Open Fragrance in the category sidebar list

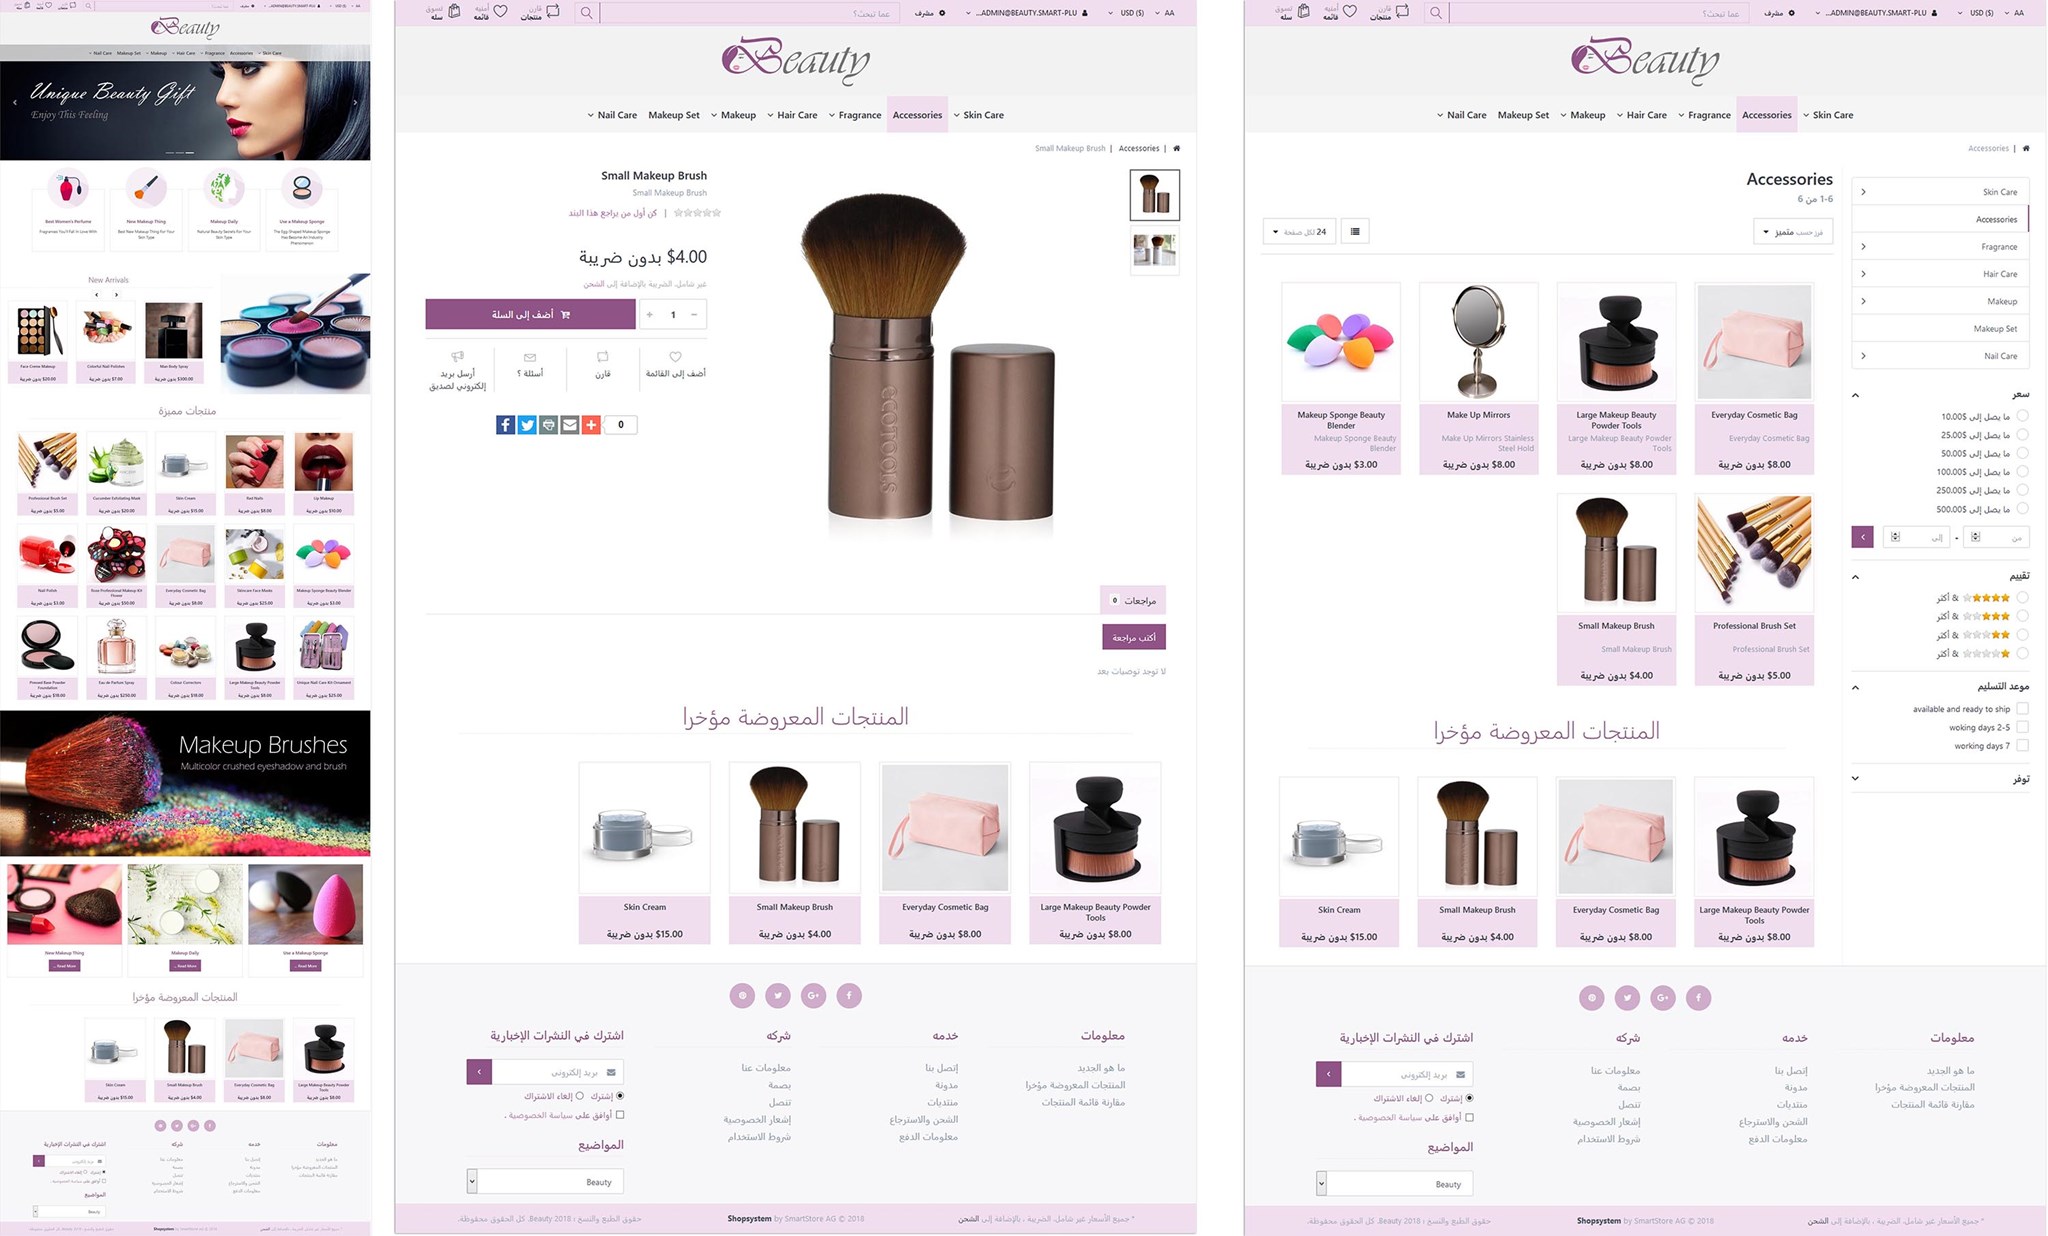(1941, 247)
